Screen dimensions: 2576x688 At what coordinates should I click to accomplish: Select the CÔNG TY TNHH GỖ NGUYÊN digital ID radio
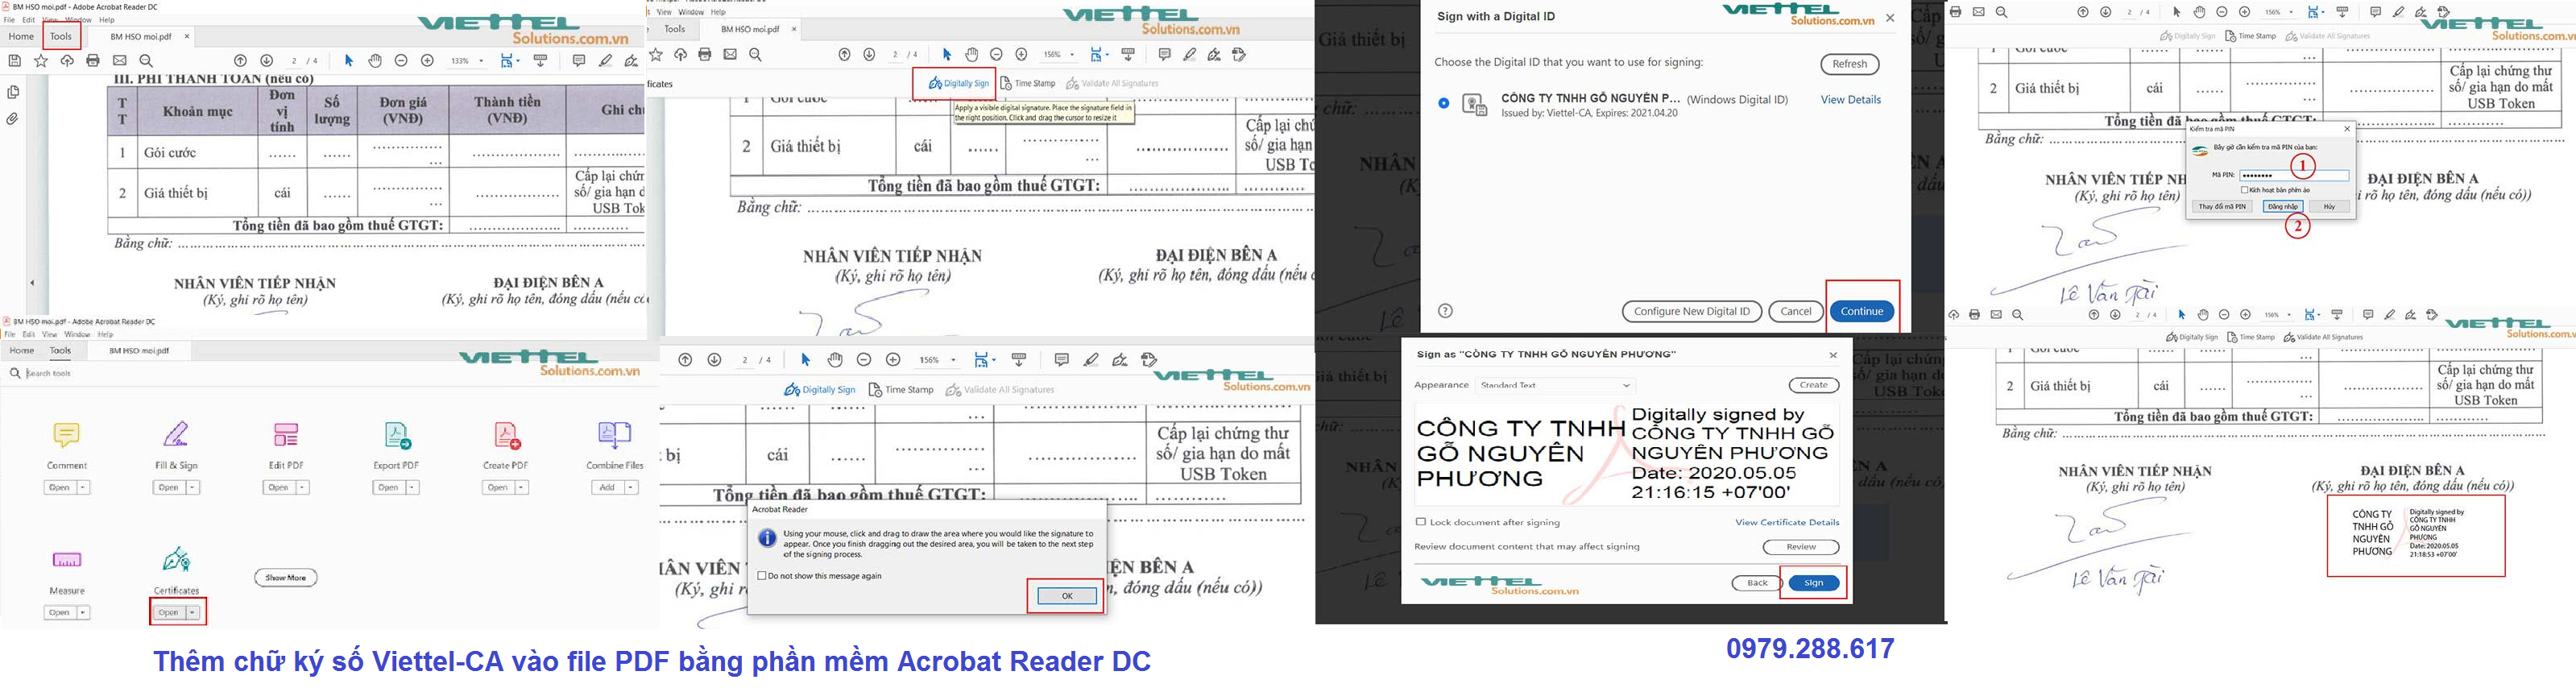[x=1443, y=103]
